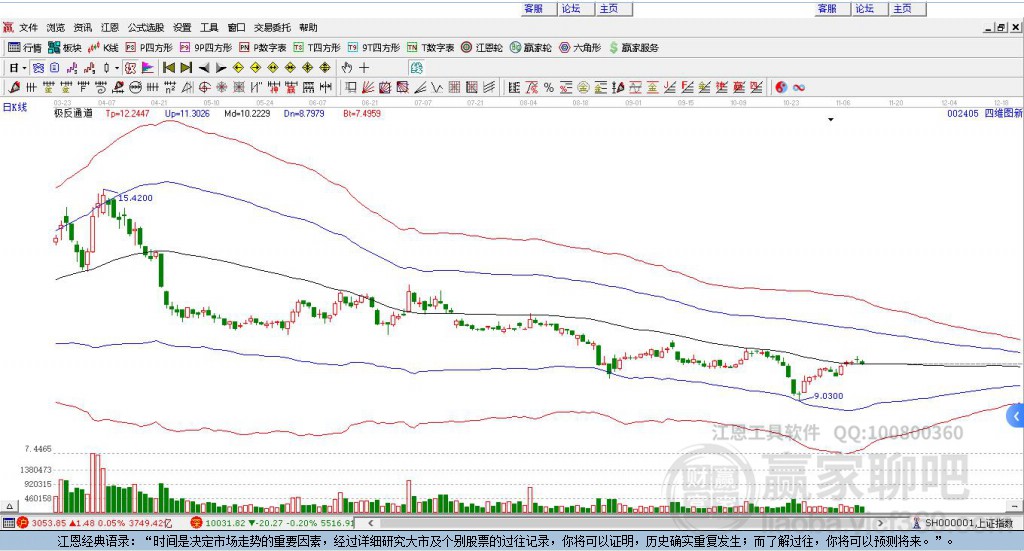Expand the candlestick chart type dropdown arrow

pos(117,68)
